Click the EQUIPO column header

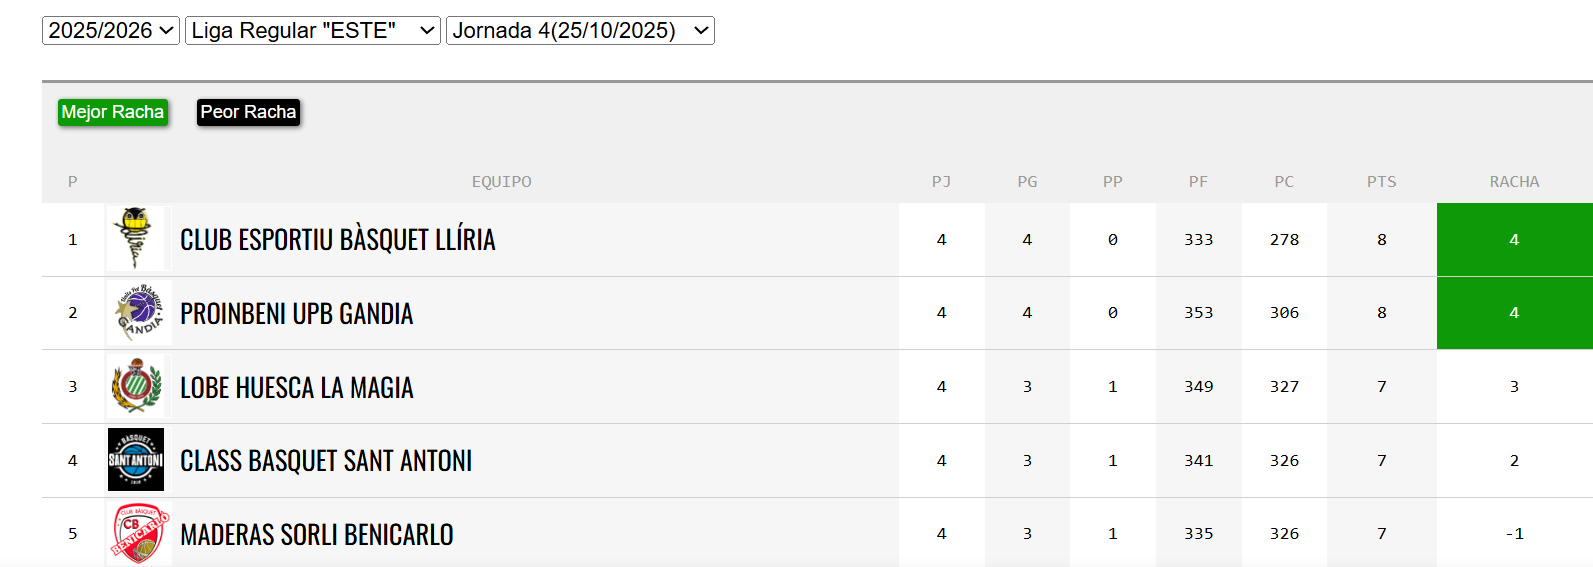pyautogui.click(x=501, y=182)
